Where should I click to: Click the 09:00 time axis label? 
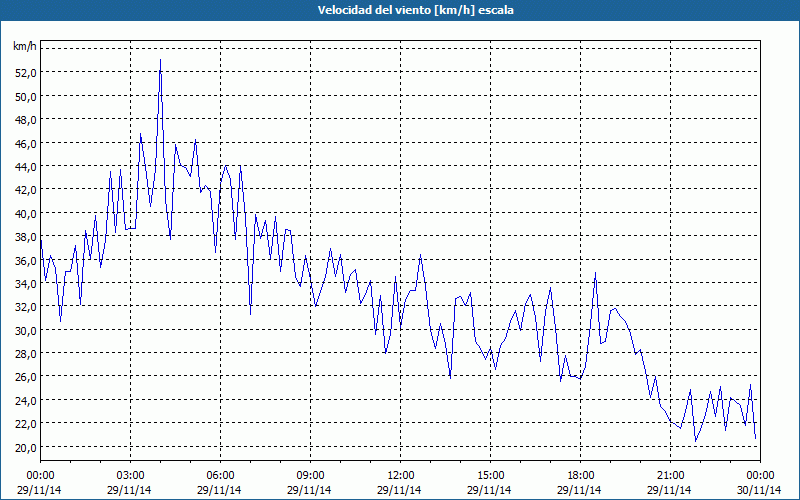(310, 476)
